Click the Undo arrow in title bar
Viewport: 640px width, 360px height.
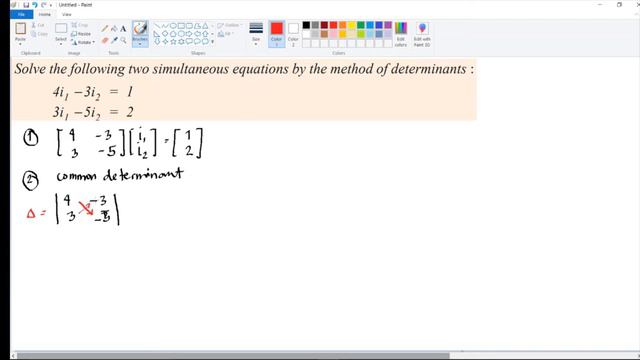tap(35, 5)
